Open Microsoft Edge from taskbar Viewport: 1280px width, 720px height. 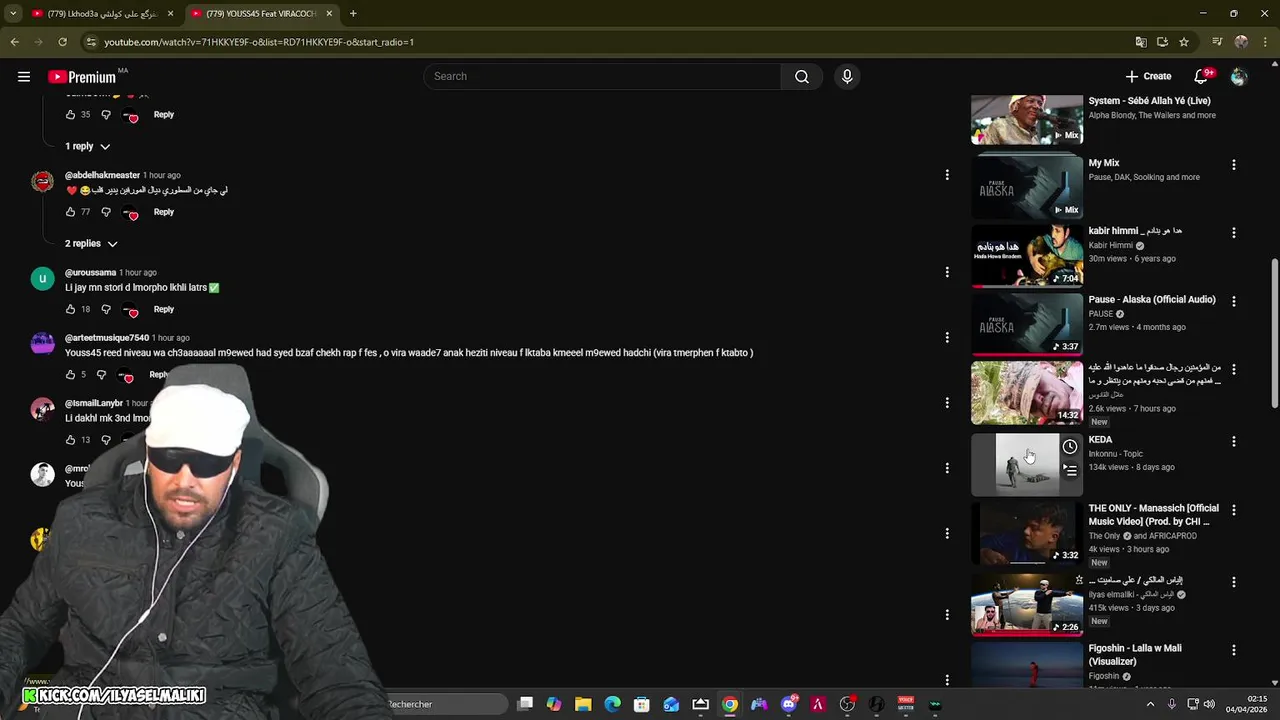coord(612,704)
